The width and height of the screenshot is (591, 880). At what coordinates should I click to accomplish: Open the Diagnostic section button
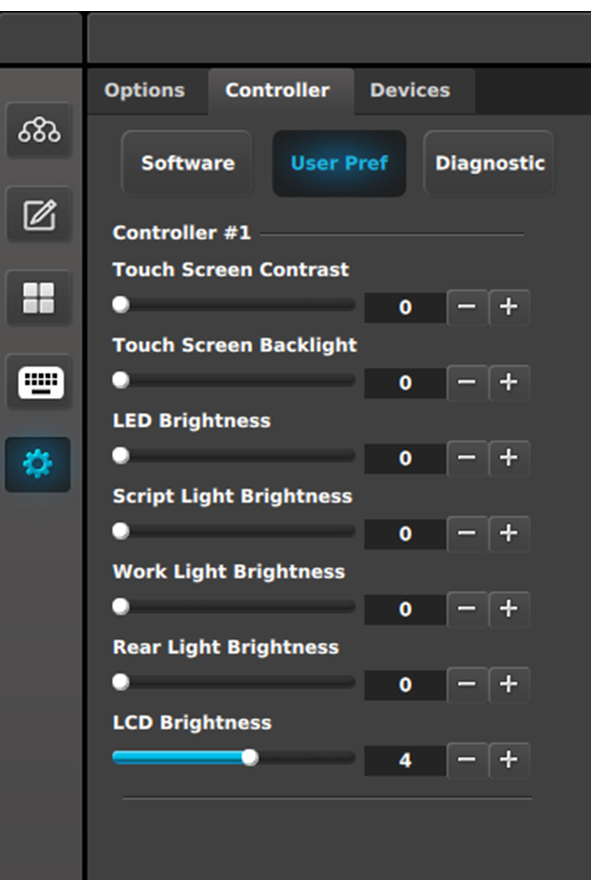click(x=489, y=163)
